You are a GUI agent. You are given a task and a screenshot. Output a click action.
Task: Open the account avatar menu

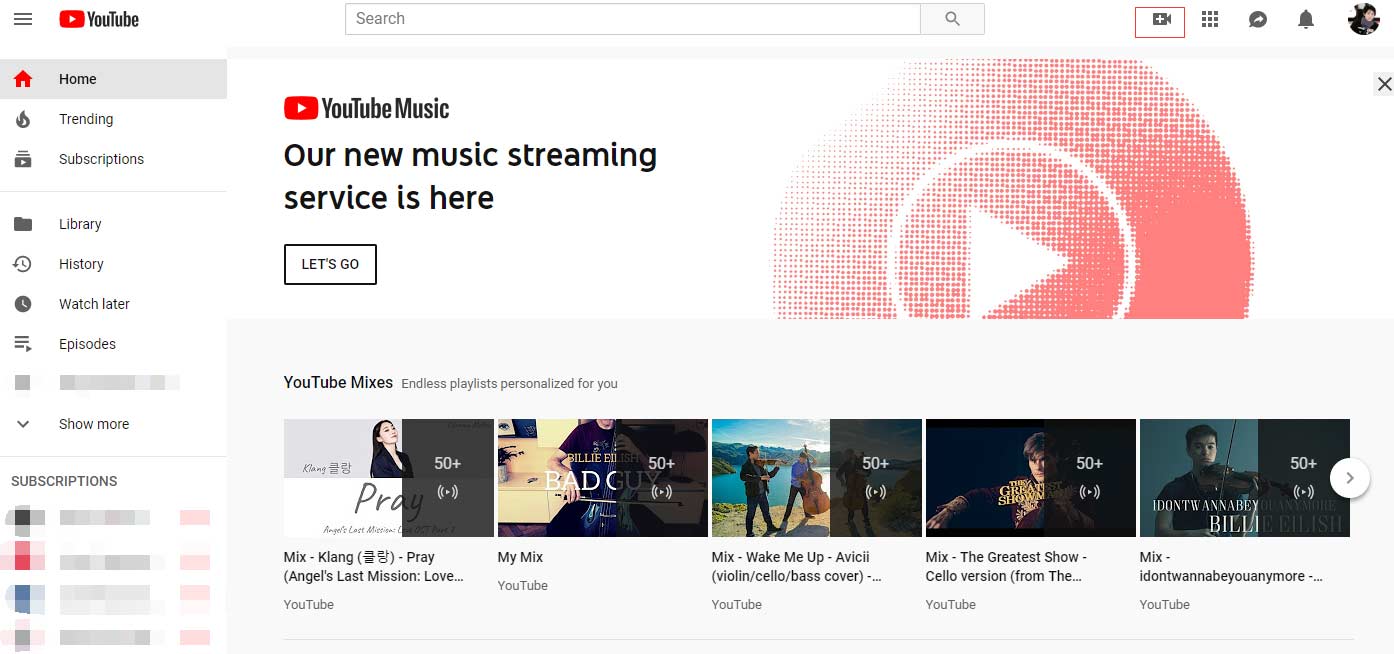coord(1363,19)
